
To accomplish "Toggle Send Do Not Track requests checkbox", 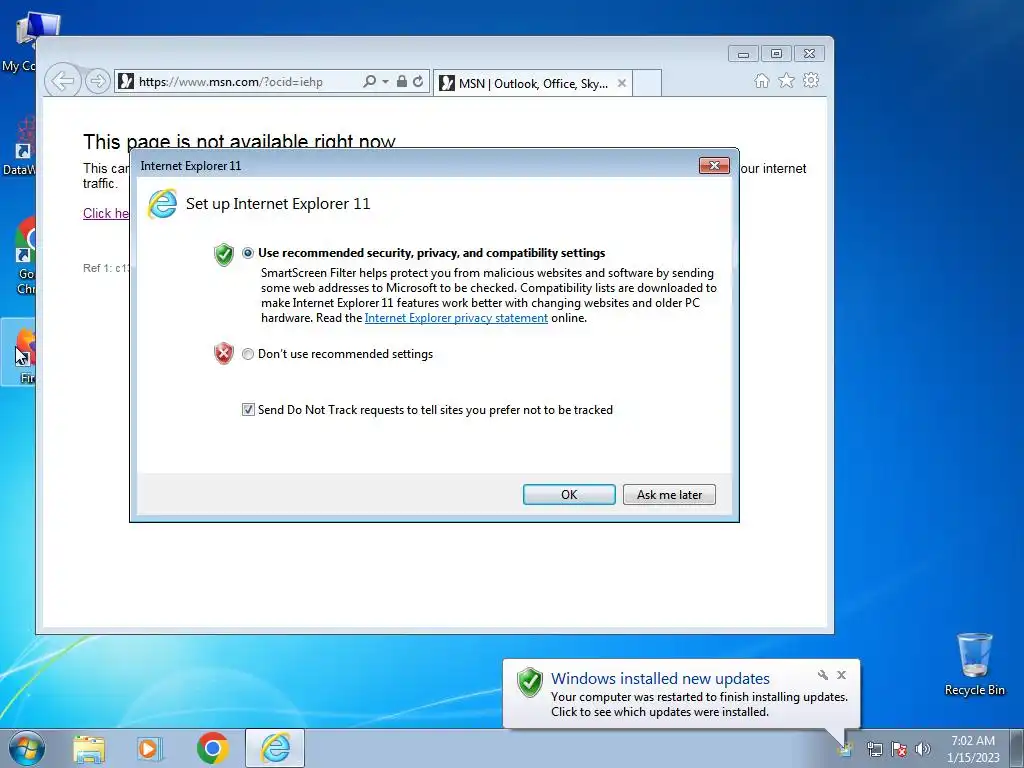I will (x=248, y=409).
